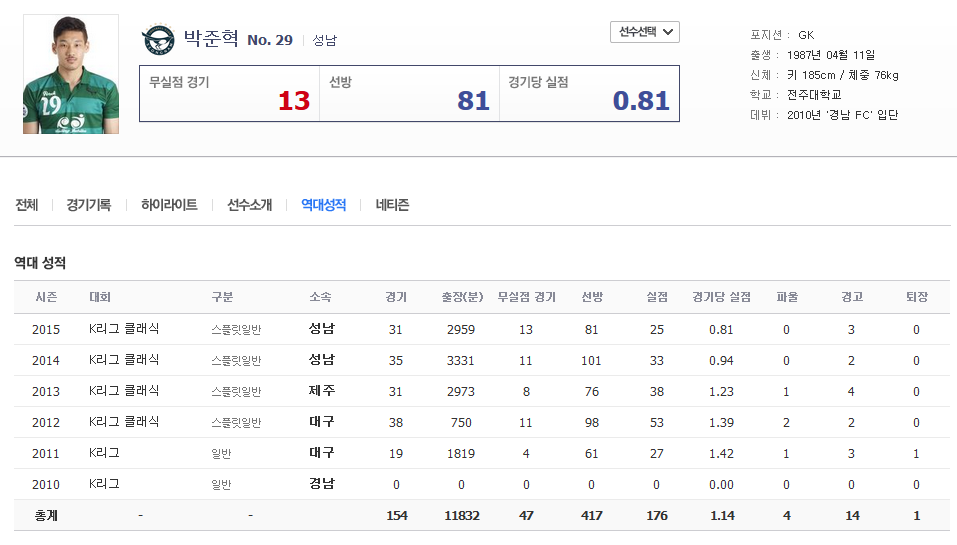The width and height of the screenshot is (957, 545).
Task: Click 1.39 value in 2012 row
Action: coord(721,423)
